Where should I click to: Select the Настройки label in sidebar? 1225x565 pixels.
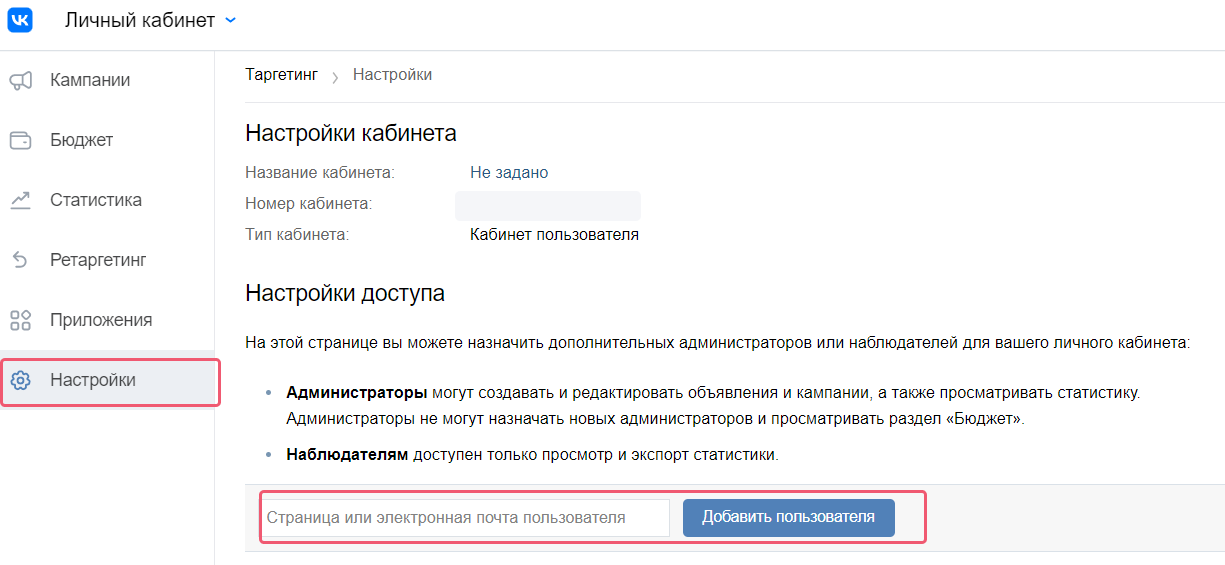[93, 380]
